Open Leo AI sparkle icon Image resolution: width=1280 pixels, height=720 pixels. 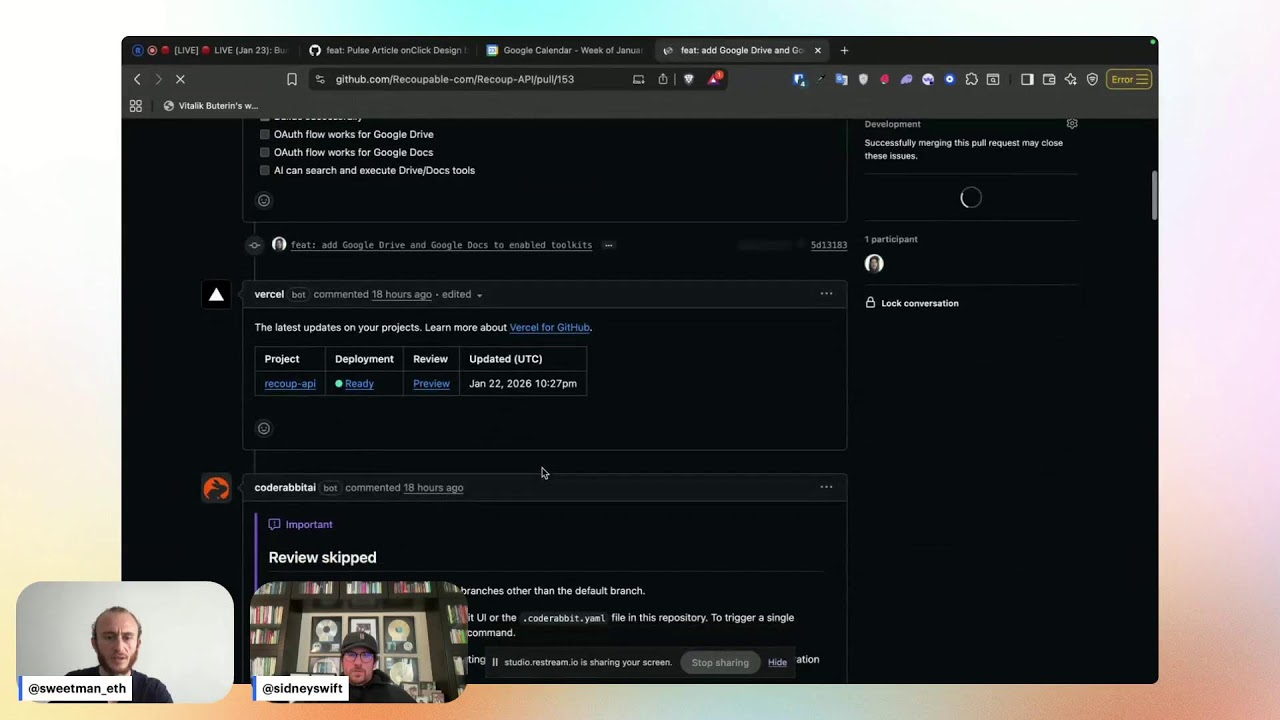coord(1071,79)
